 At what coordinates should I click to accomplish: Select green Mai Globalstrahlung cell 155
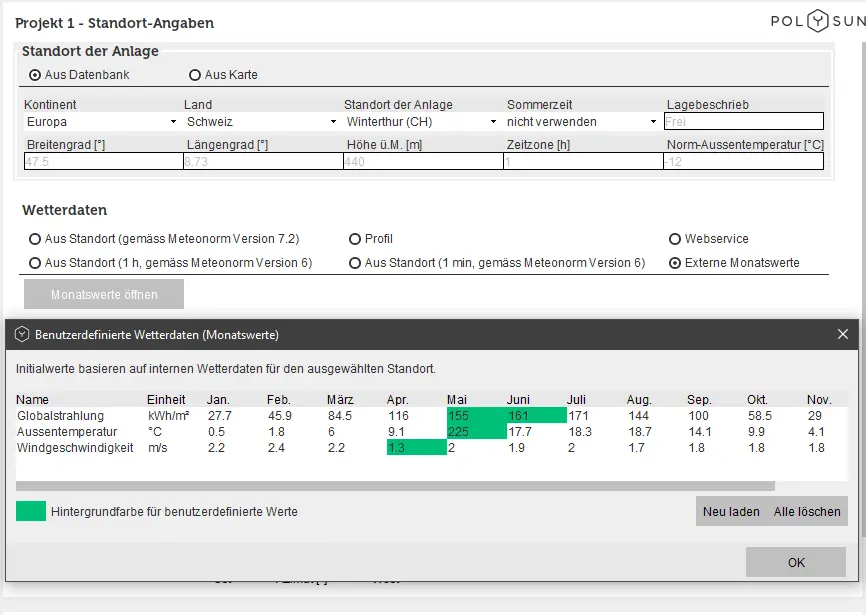coord(477,416)
